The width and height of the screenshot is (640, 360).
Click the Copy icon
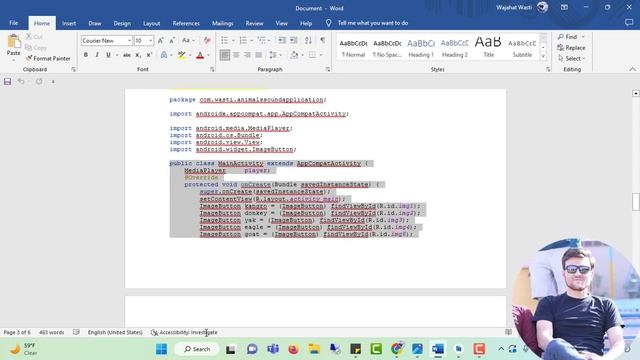click(x=29, y=48)
